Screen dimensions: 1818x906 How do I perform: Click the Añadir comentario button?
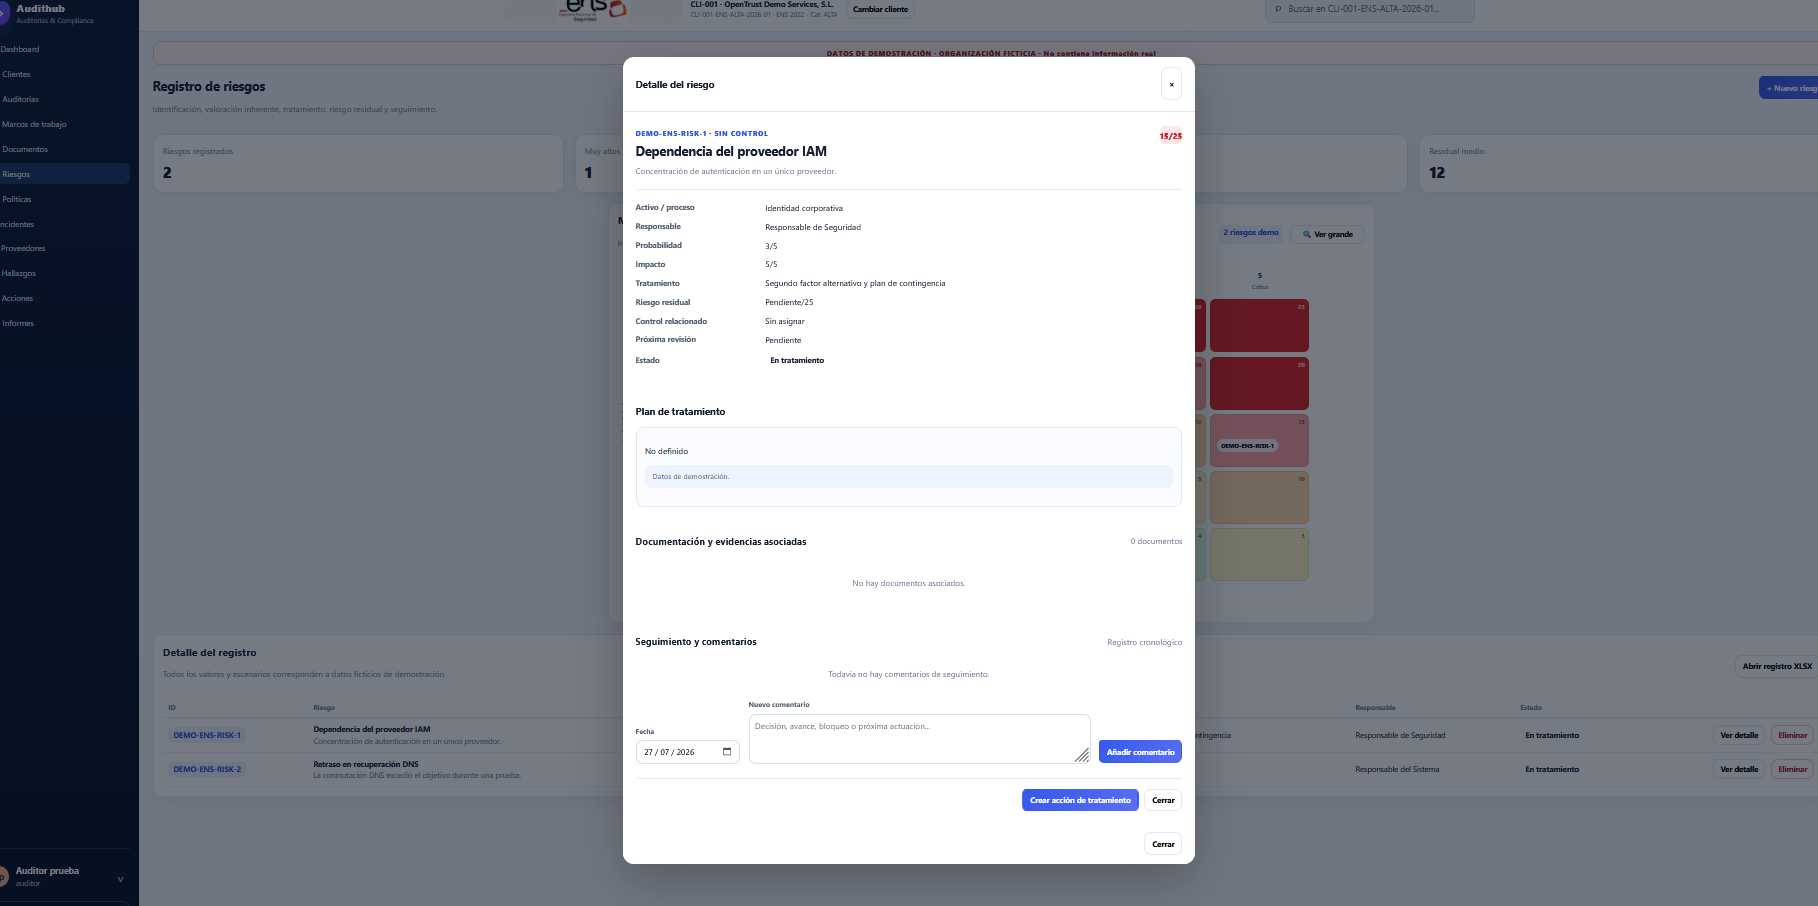pyautogui.click(x=1140, y=752)
